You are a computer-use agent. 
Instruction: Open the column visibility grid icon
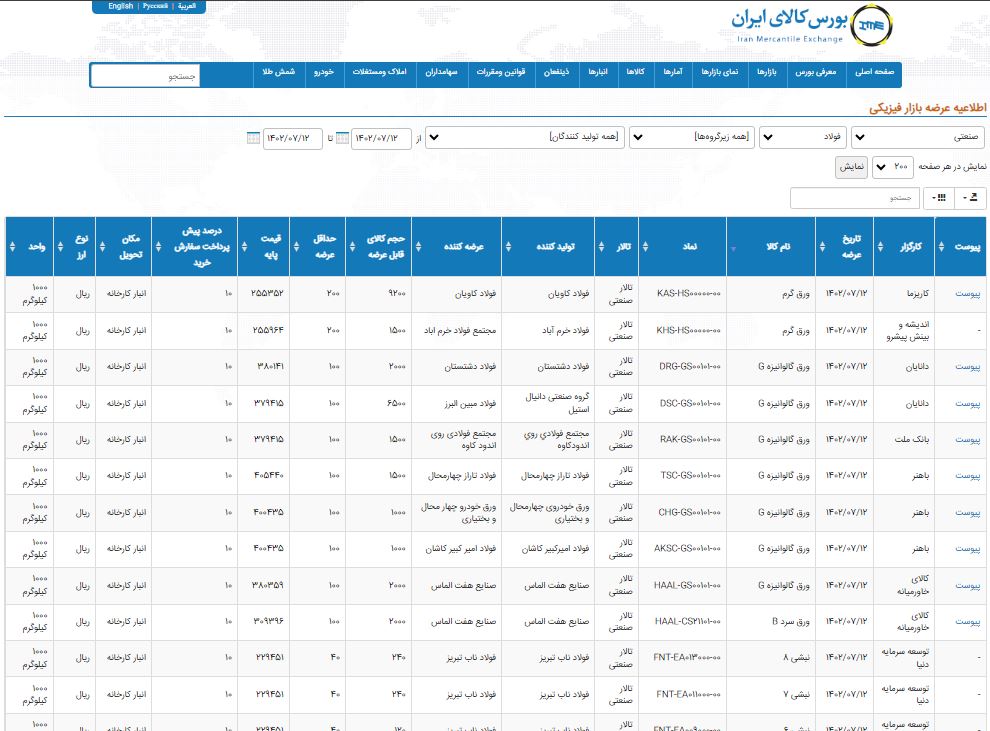coord(939,198)
